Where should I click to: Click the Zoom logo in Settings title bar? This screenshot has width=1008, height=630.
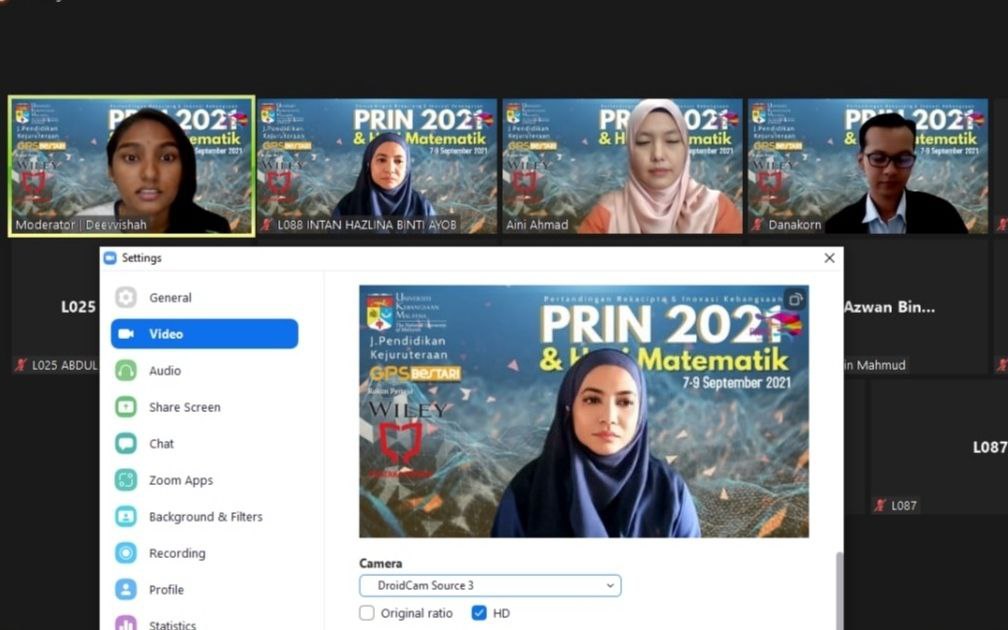pos(110,258)
